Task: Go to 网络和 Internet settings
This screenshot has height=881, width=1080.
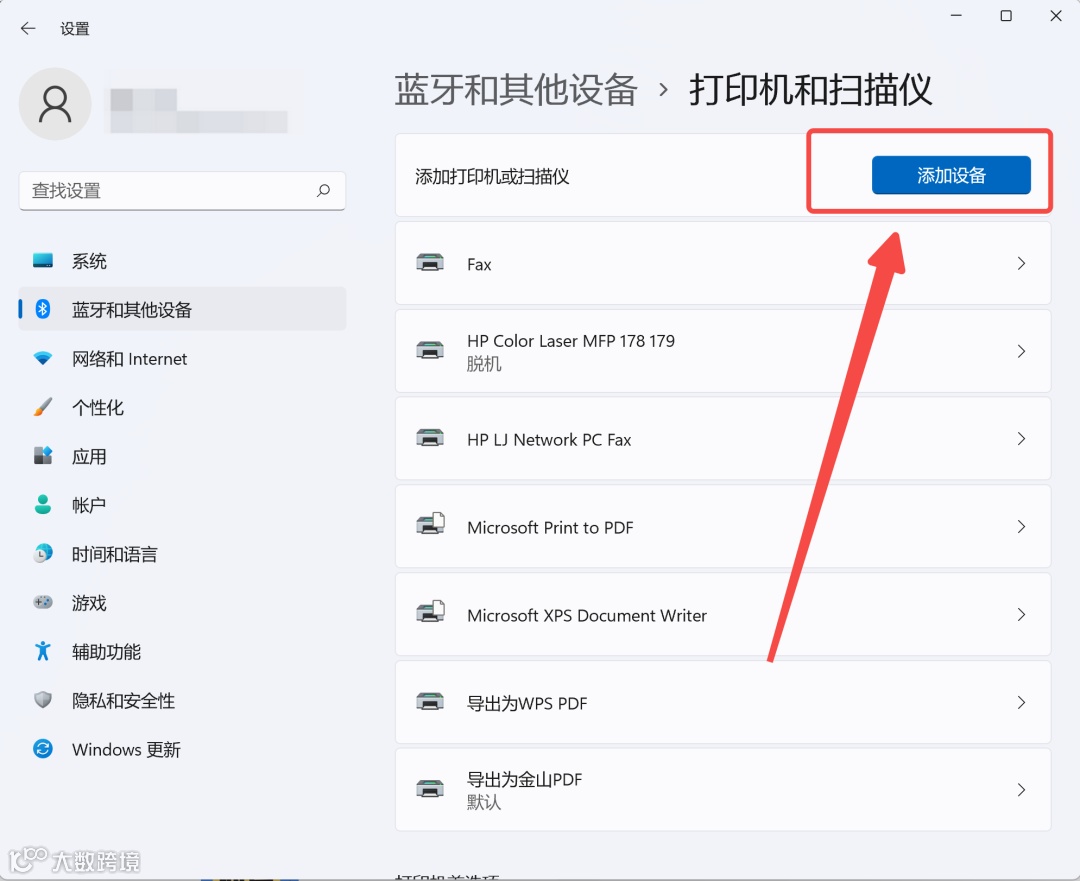Action: tap(182, 358)
